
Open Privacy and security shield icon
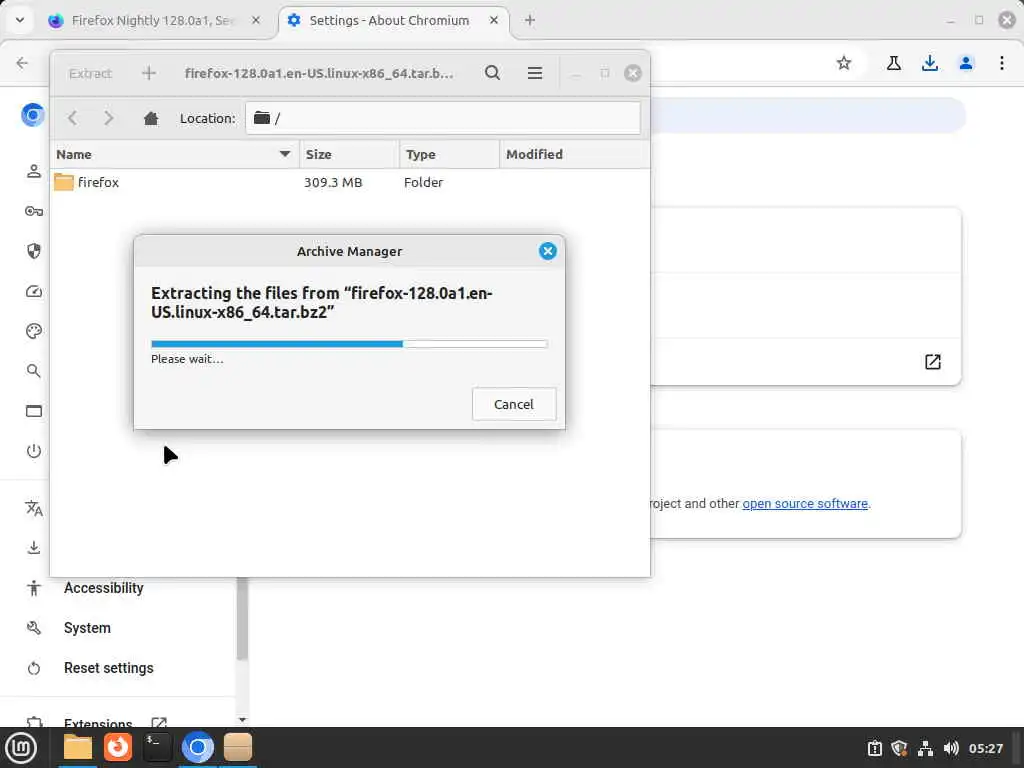coord(34,251)
